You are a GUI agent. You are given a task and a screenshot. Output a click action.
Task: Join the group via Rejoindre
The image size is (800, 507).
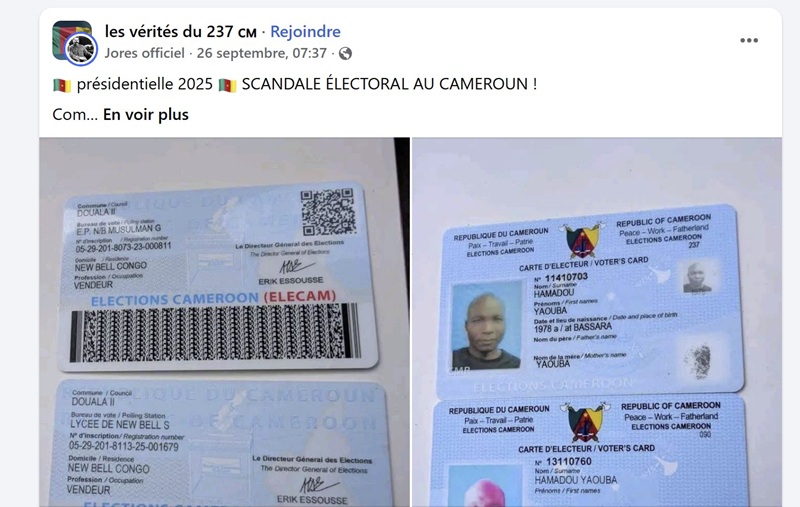(305, 32)
